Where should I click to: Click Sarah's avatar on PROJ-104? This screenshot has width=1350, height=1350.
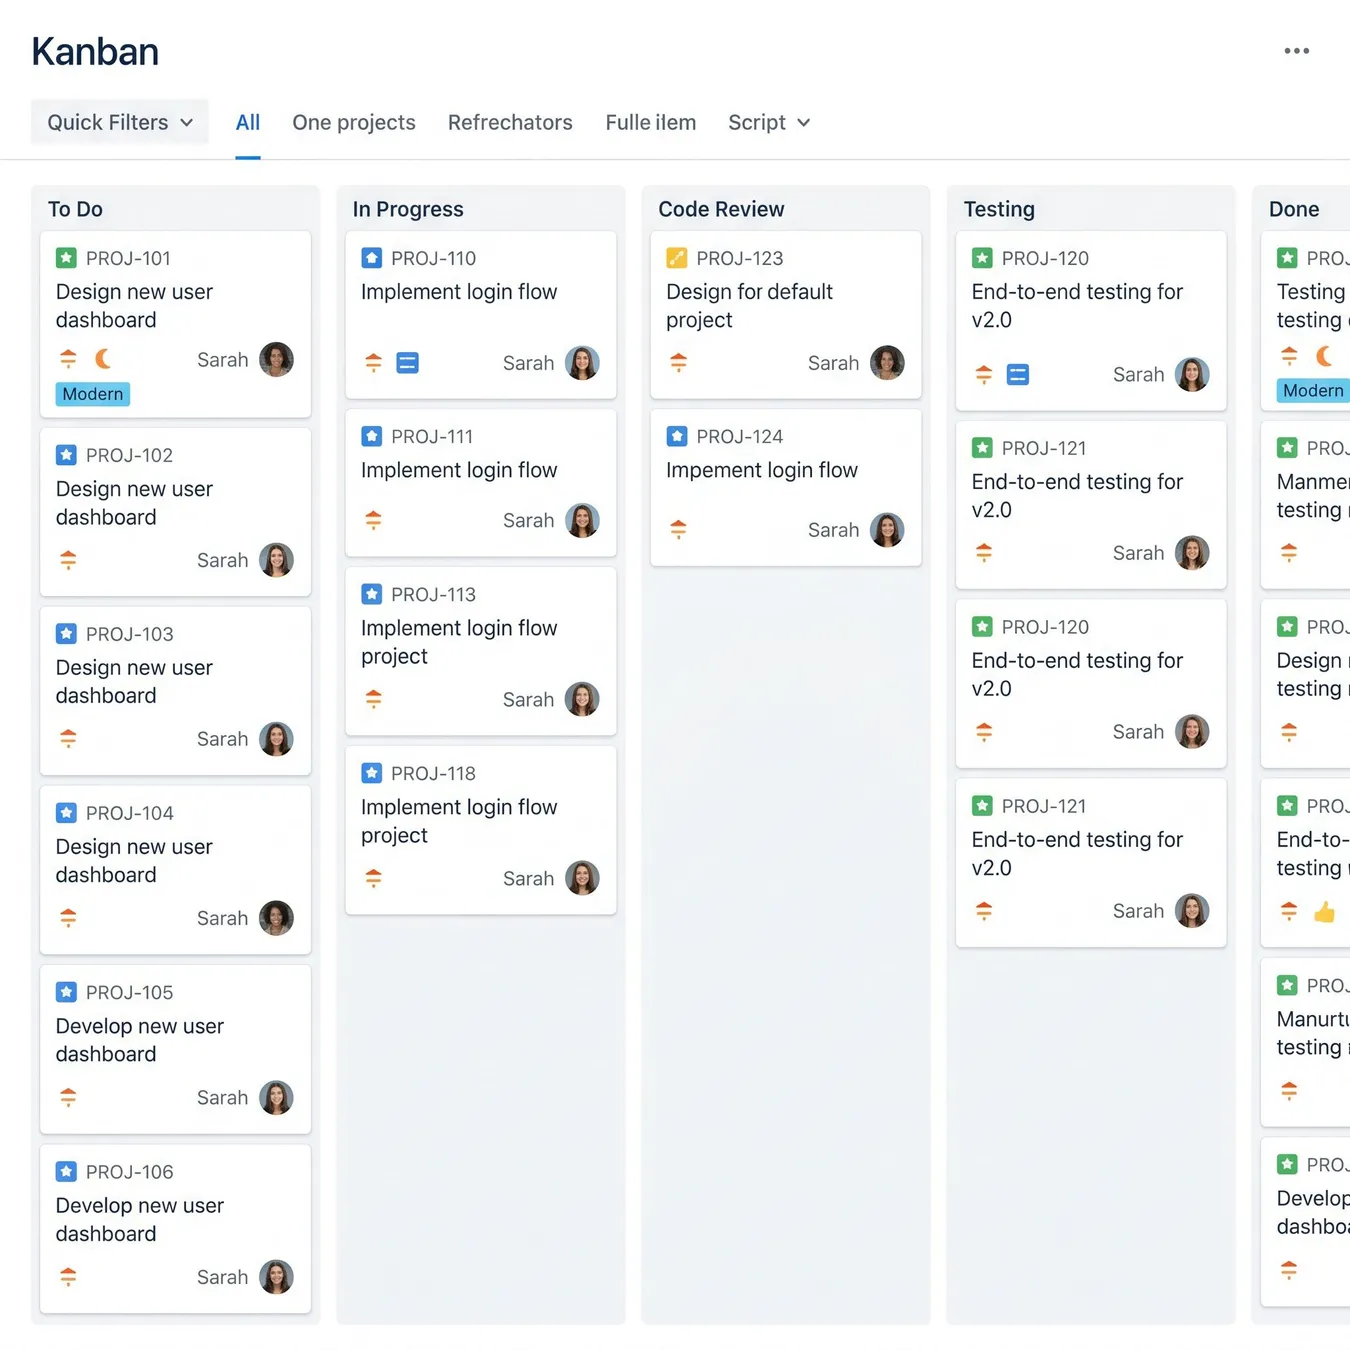pos(276,918)
